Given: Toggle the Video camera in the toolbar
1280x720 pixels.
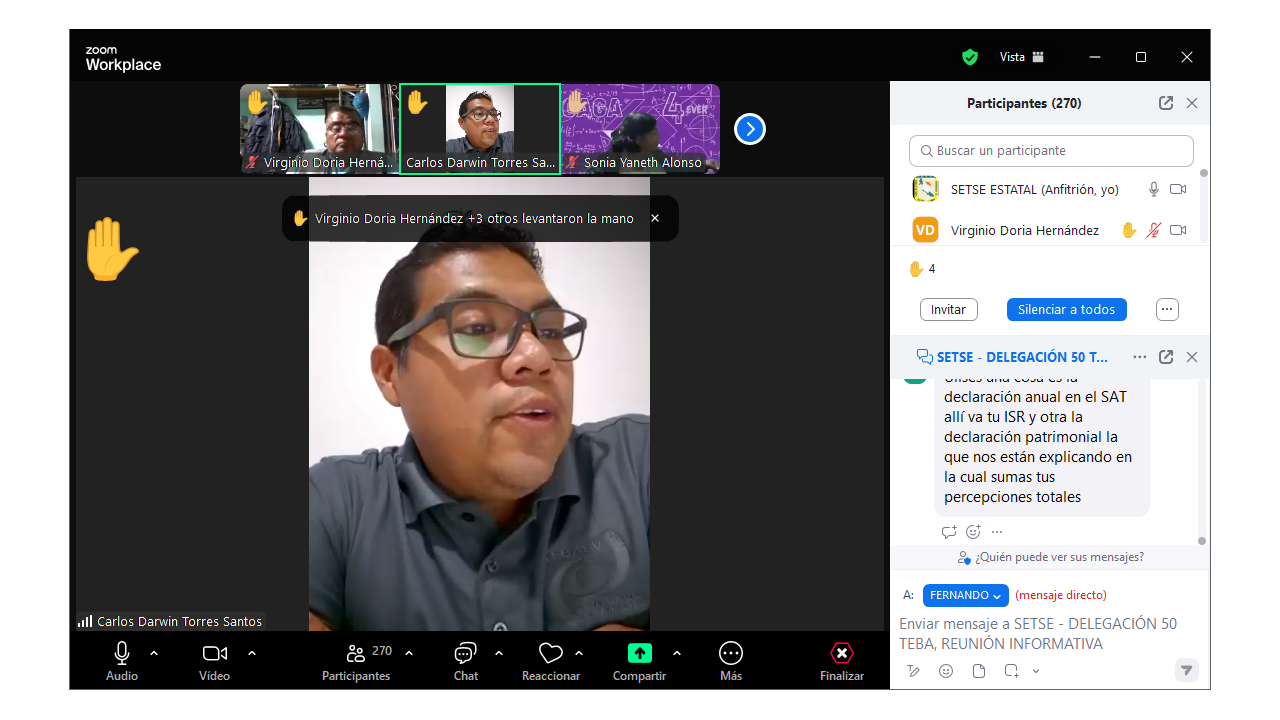Looking at the screenshot, I should pyautogui.click(x=214, y=654).
